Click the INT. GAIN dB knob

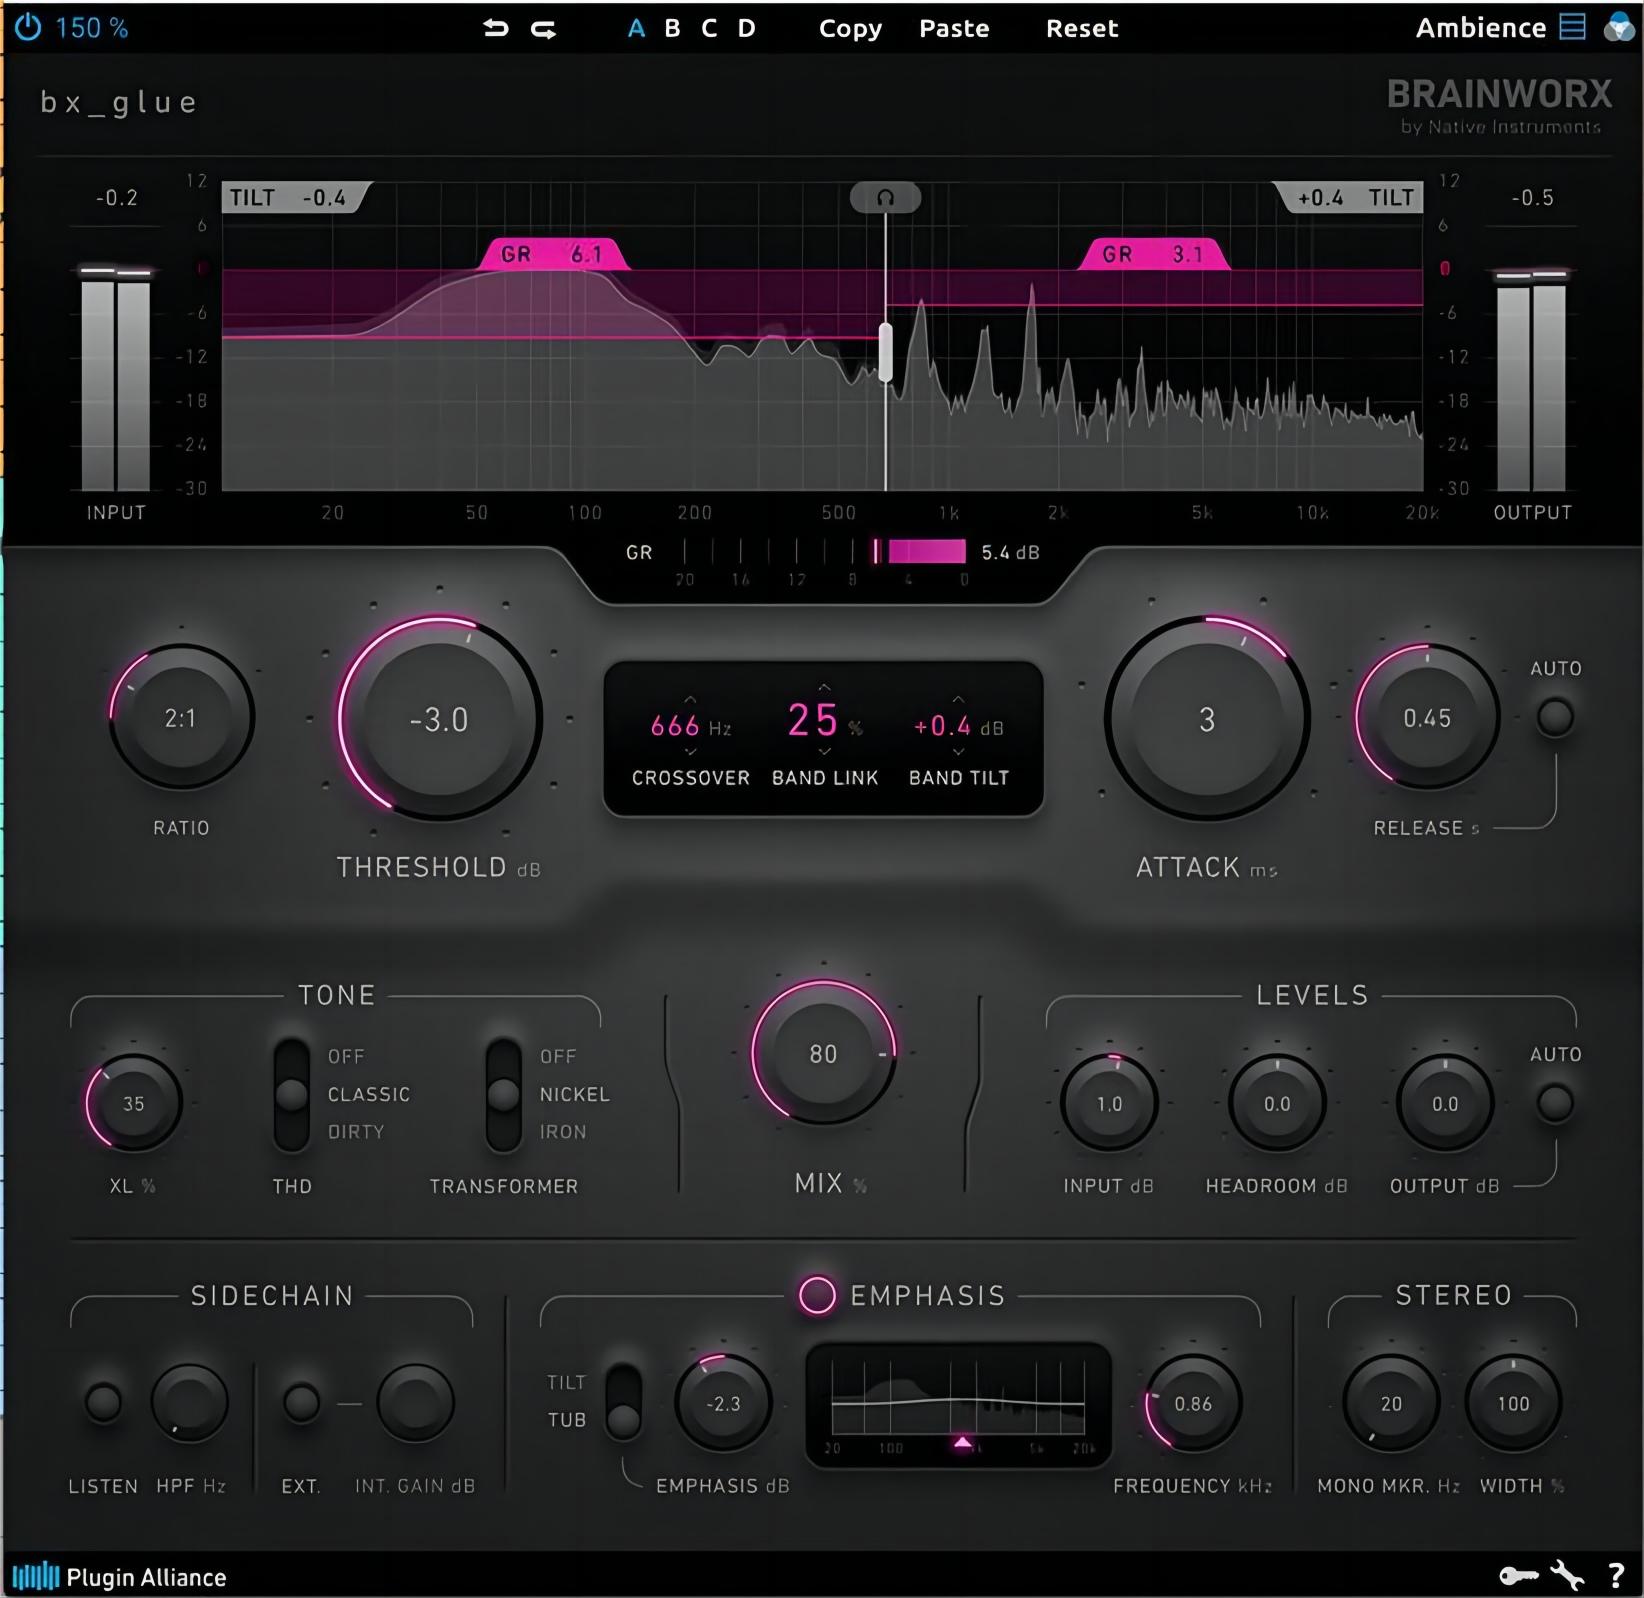click(x=415, y=1402)
